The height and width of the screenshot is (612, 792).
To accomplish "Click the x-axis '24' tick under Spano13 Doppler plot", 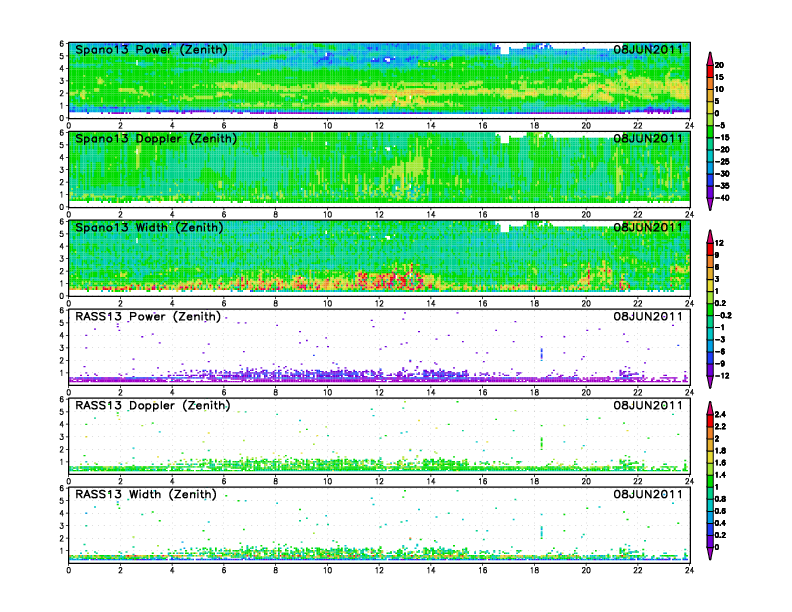I will click(x=689, y=215).
